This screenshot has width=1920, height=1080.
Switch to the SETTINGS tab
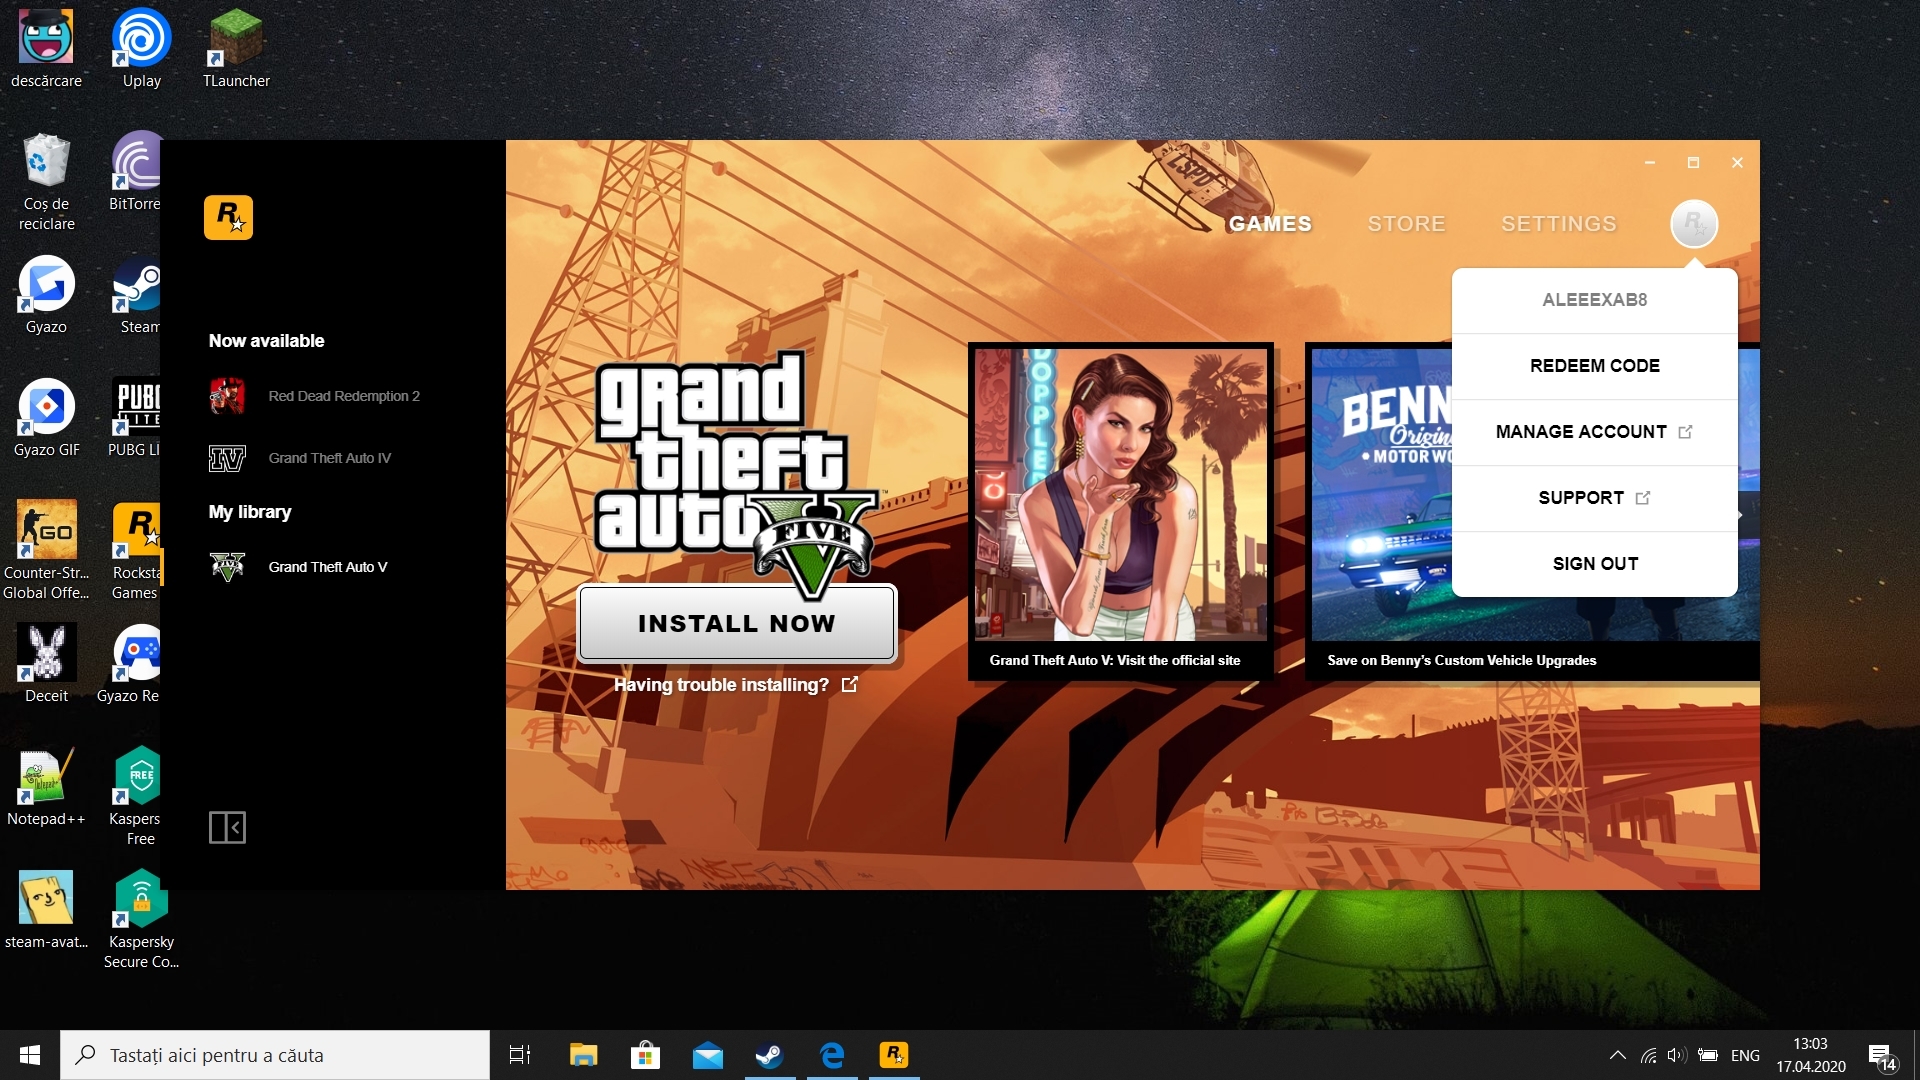coord(1558,224)
